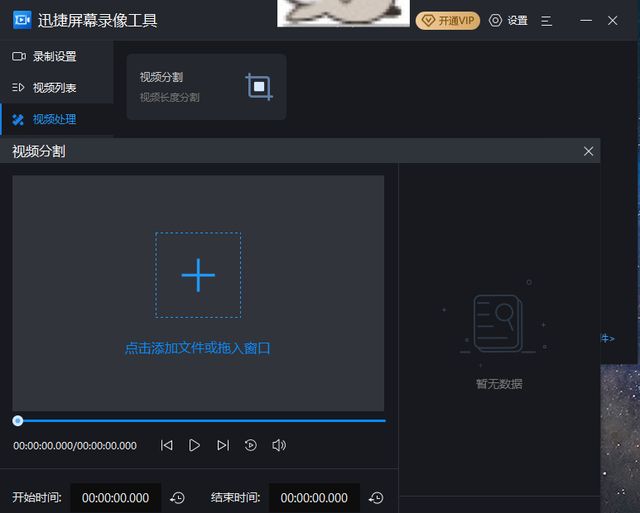
Task: Click the playback progress slider handle
Action: coord(18,421)
